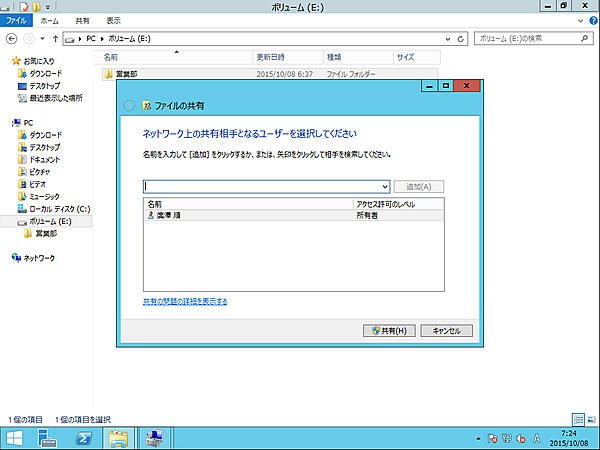The width and height of the screenshot is (600, 450).
Task: Click the file sharing dialog back arrow
Action: 129,106
